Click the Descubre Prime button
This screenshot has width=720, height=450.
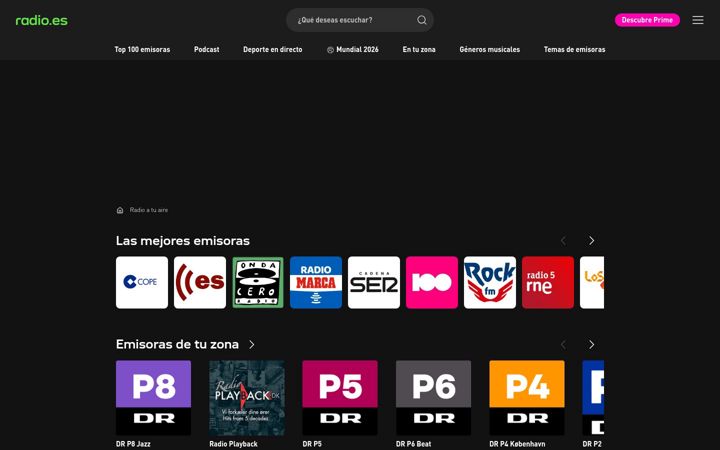click(x=647, y=20)
